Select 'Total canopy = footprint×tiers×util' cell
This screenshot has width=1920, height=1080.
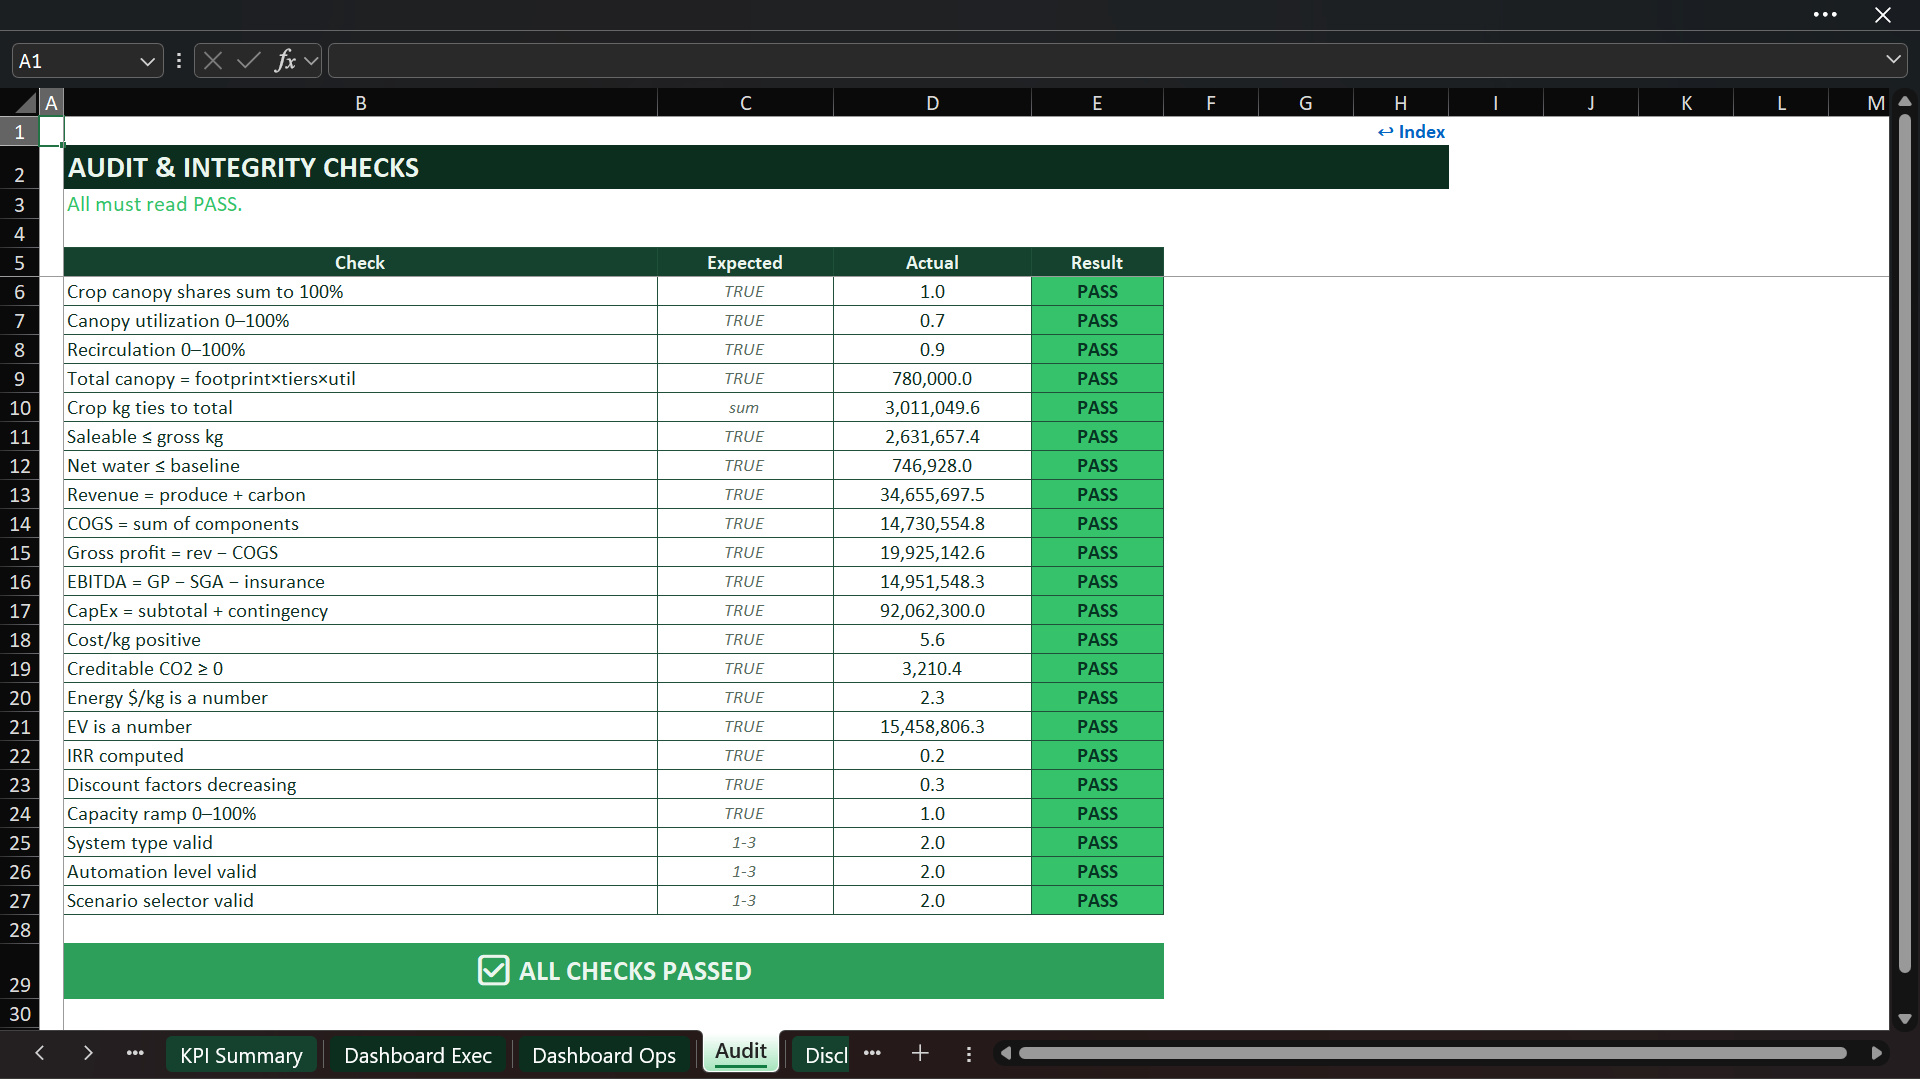click(360, 379)
